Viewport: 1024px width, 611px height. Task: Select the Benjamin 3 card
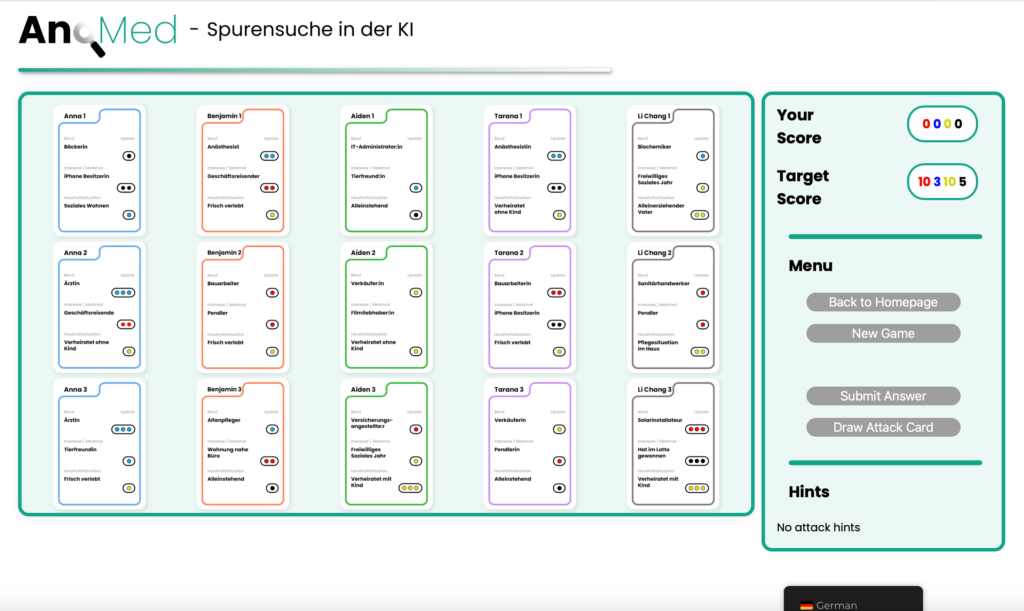[x=243, y=443]
